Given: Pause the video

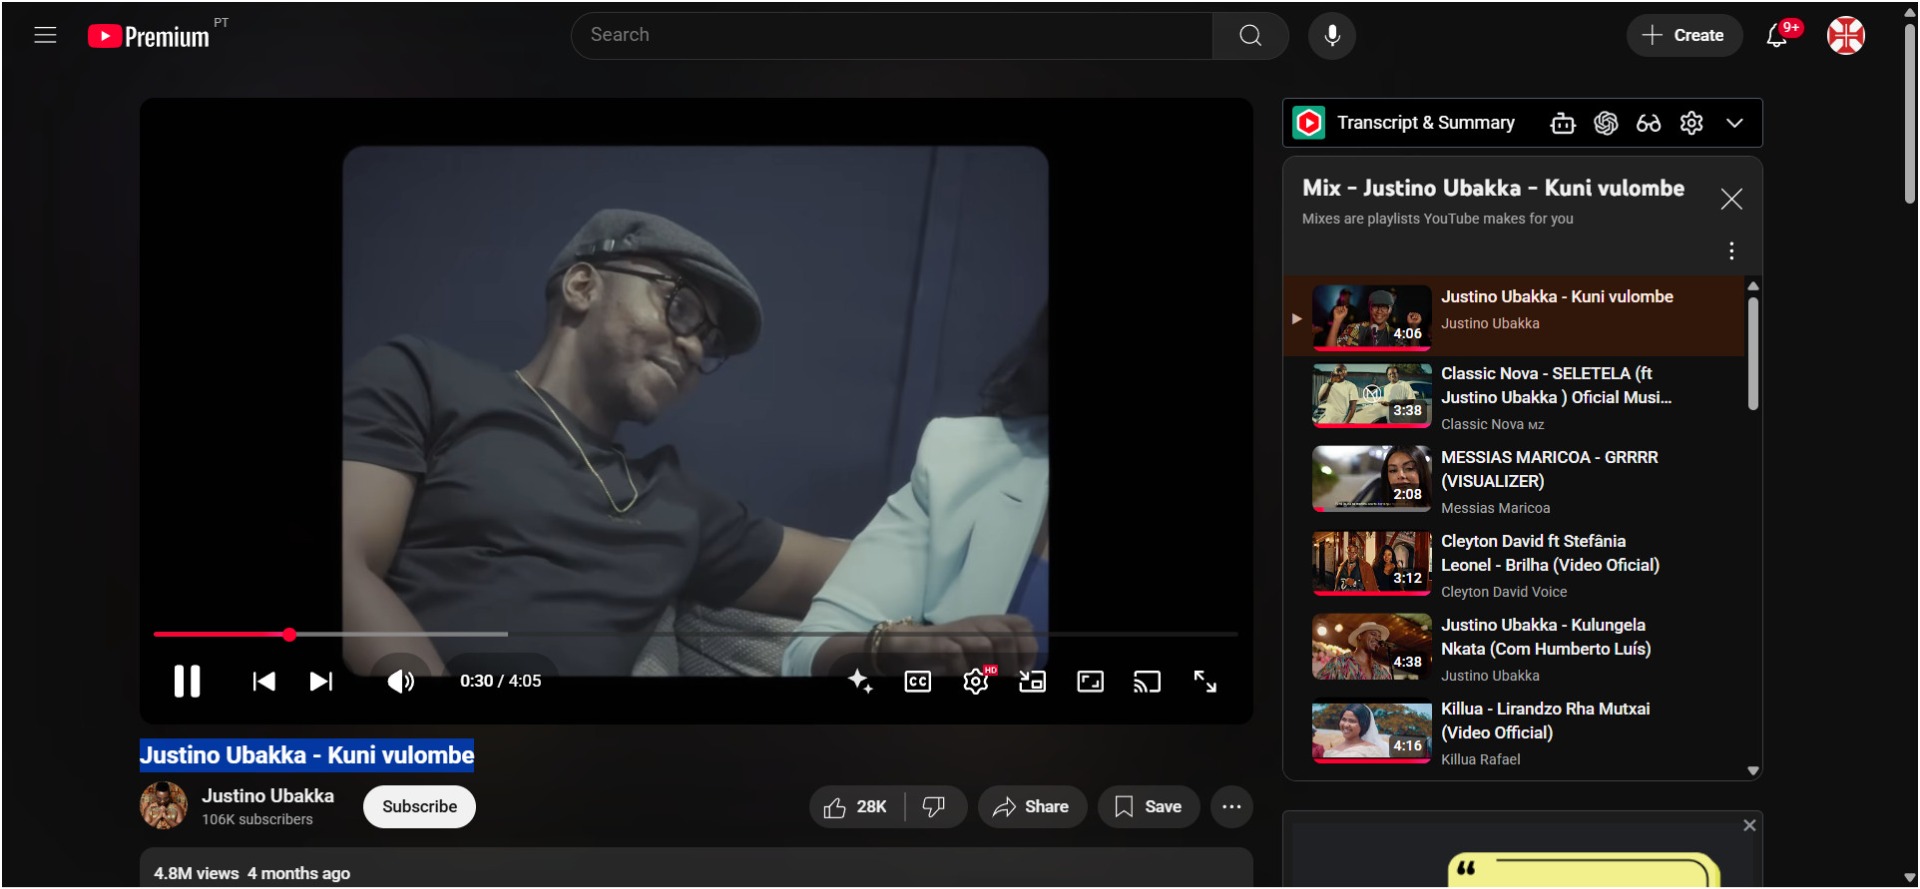Looking at the screenshot, I should (187, 682).
